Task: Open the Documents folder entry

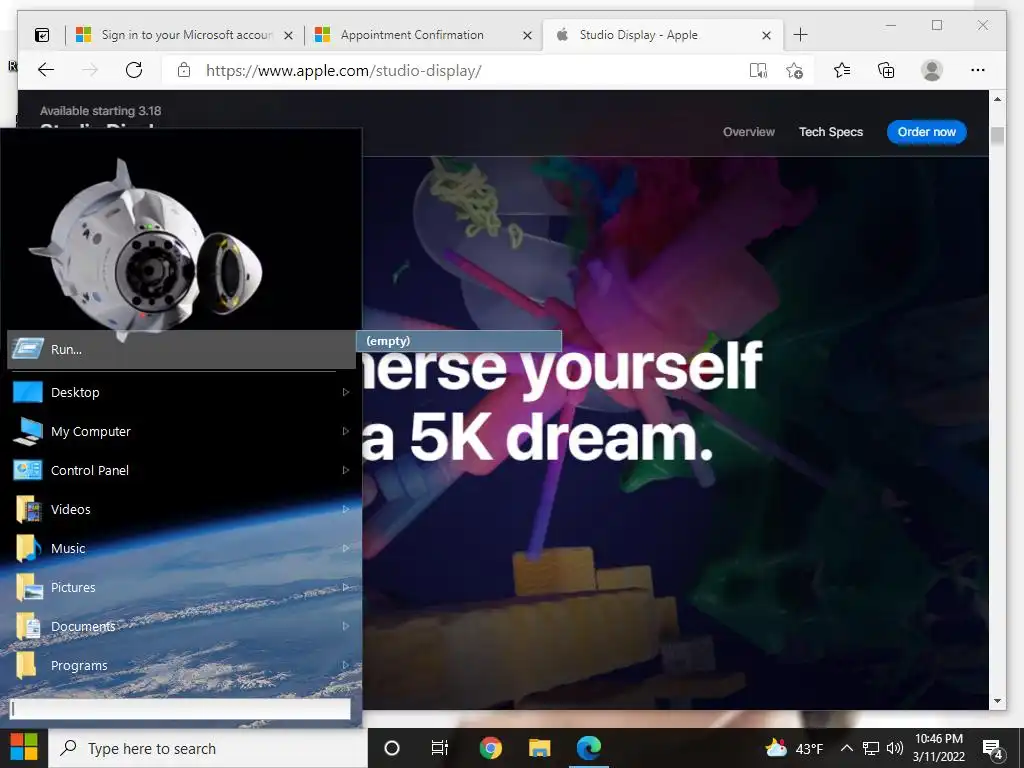Action: (181, 626)
